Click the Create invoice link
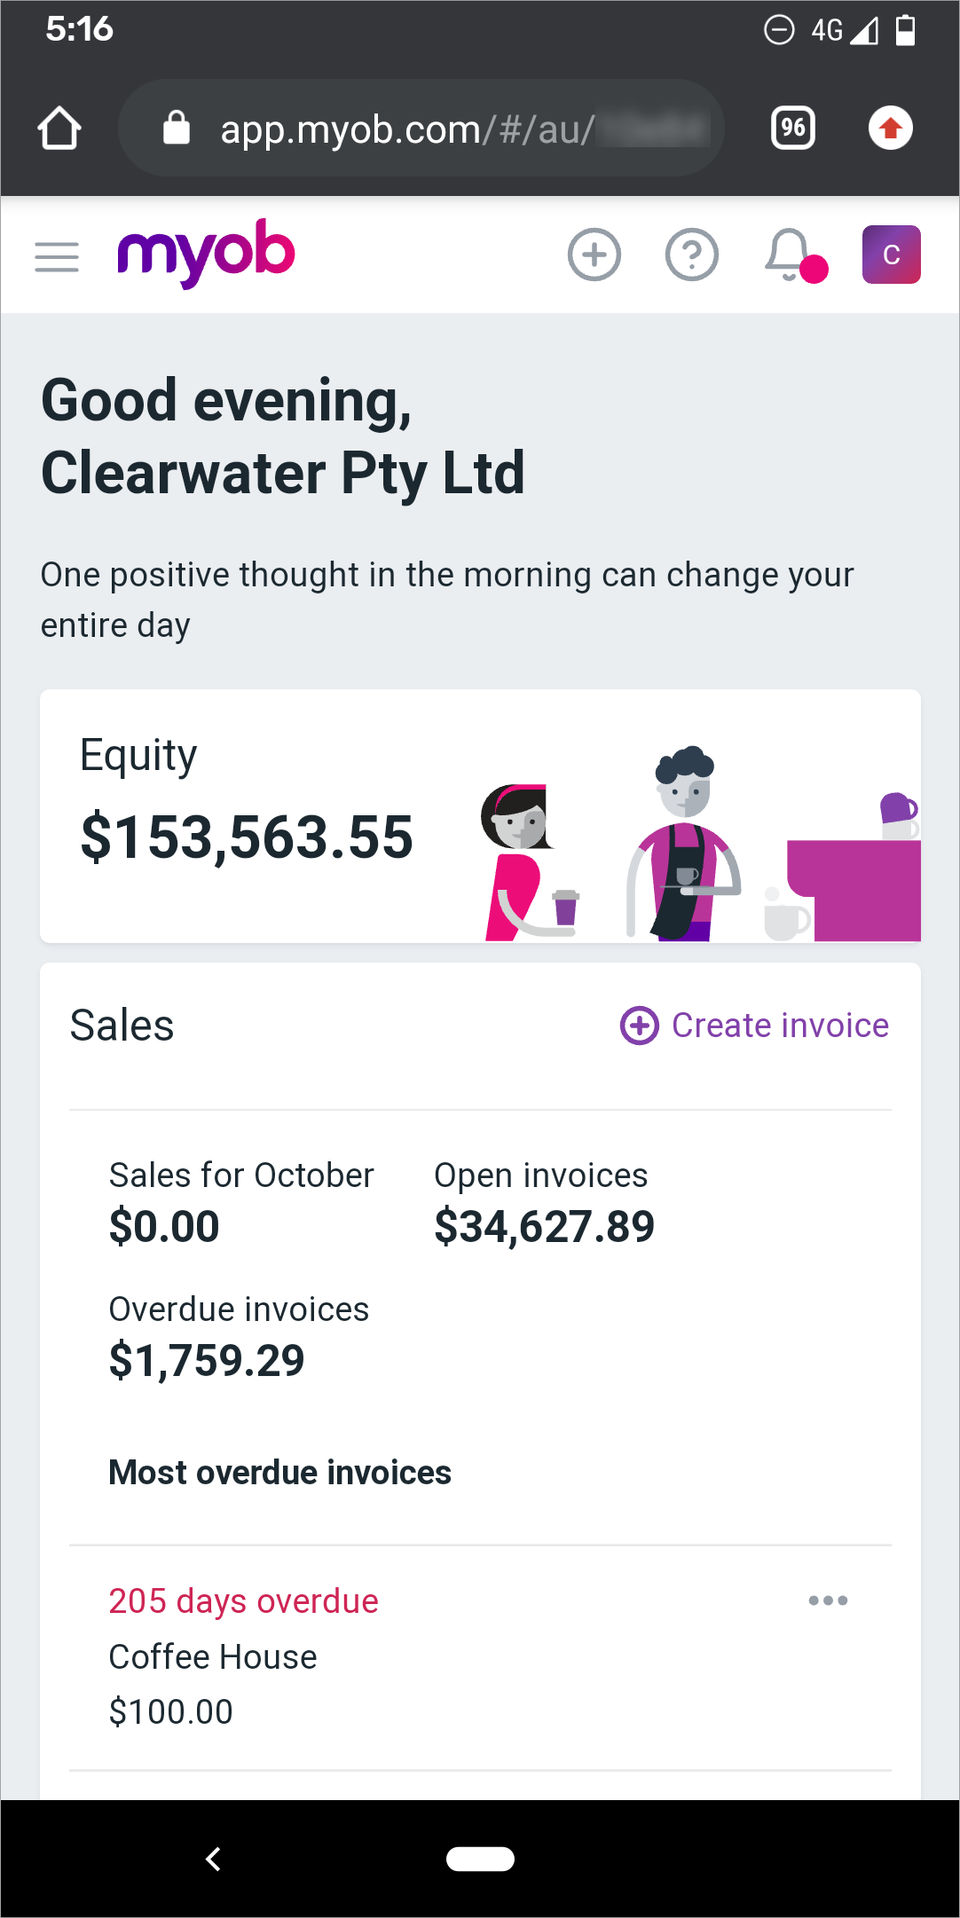This screenshot has height=1918, width=960. (755, 1025)
